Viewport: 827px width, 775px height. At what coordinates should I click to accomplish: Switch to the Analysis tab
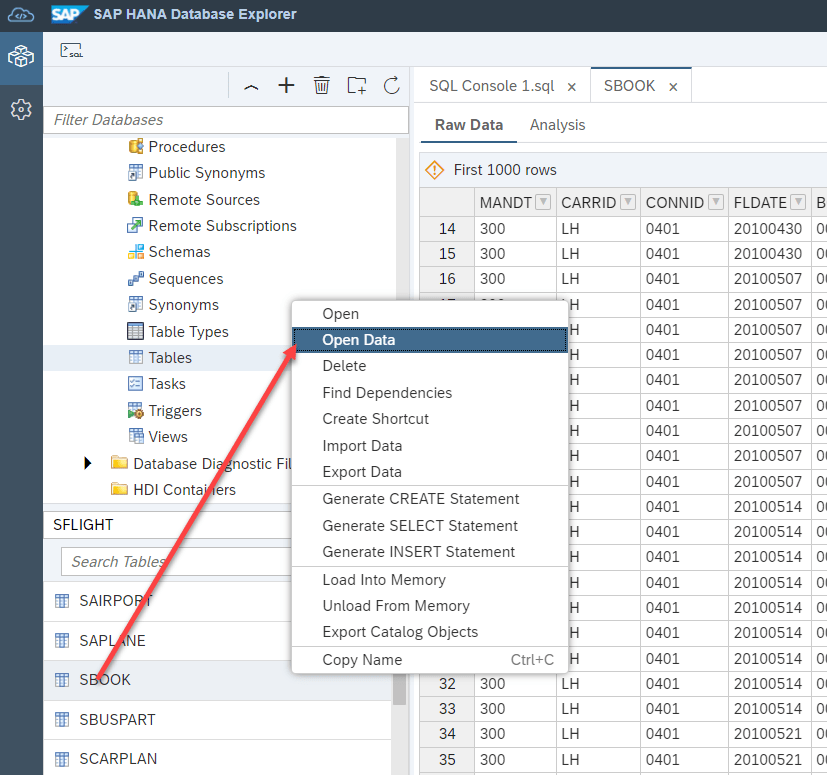[x=557, y=125]
